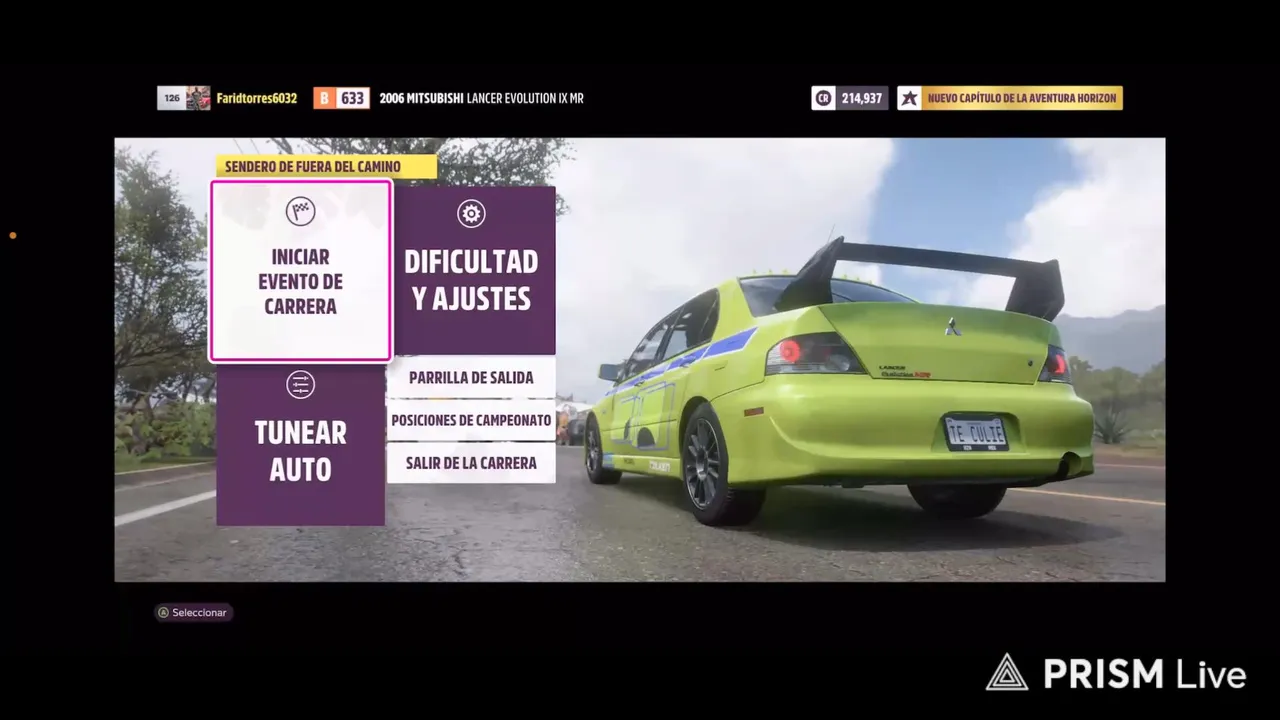Open Nuevo Capítulo de la Aventura Horizon banner

point(1021,98)
